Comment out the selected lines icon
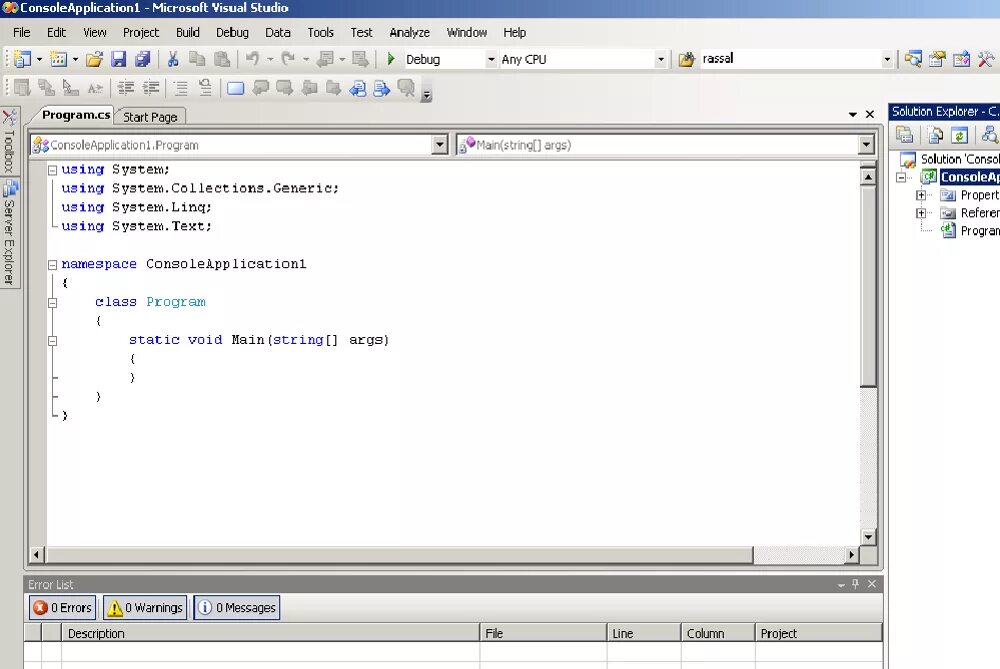This screenshot has width=1000, height=669. click(x=181, y=88)
